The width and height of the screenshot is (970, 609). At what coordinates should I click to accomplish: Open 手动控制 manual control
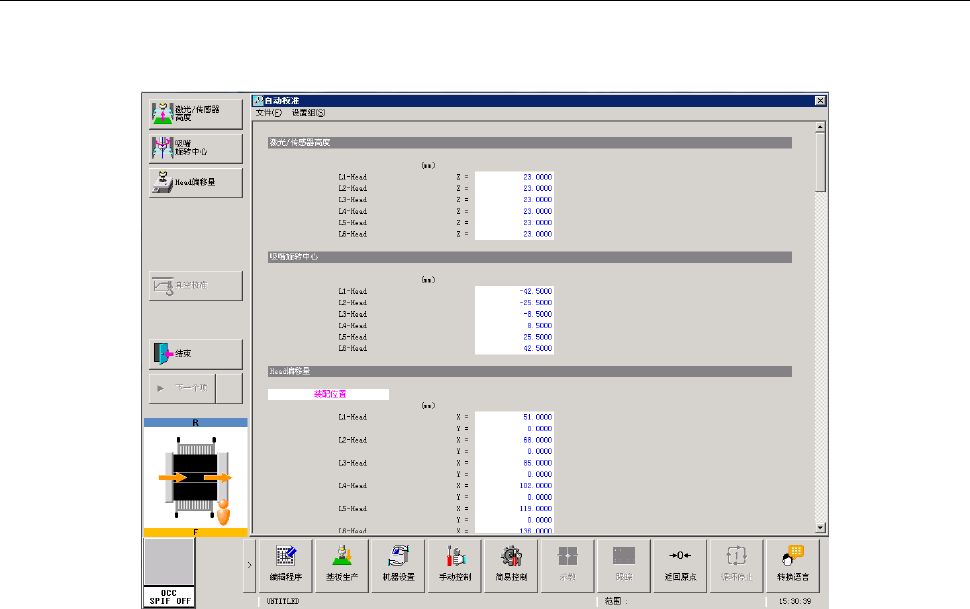pyautogui.click(x=455, y=566)
